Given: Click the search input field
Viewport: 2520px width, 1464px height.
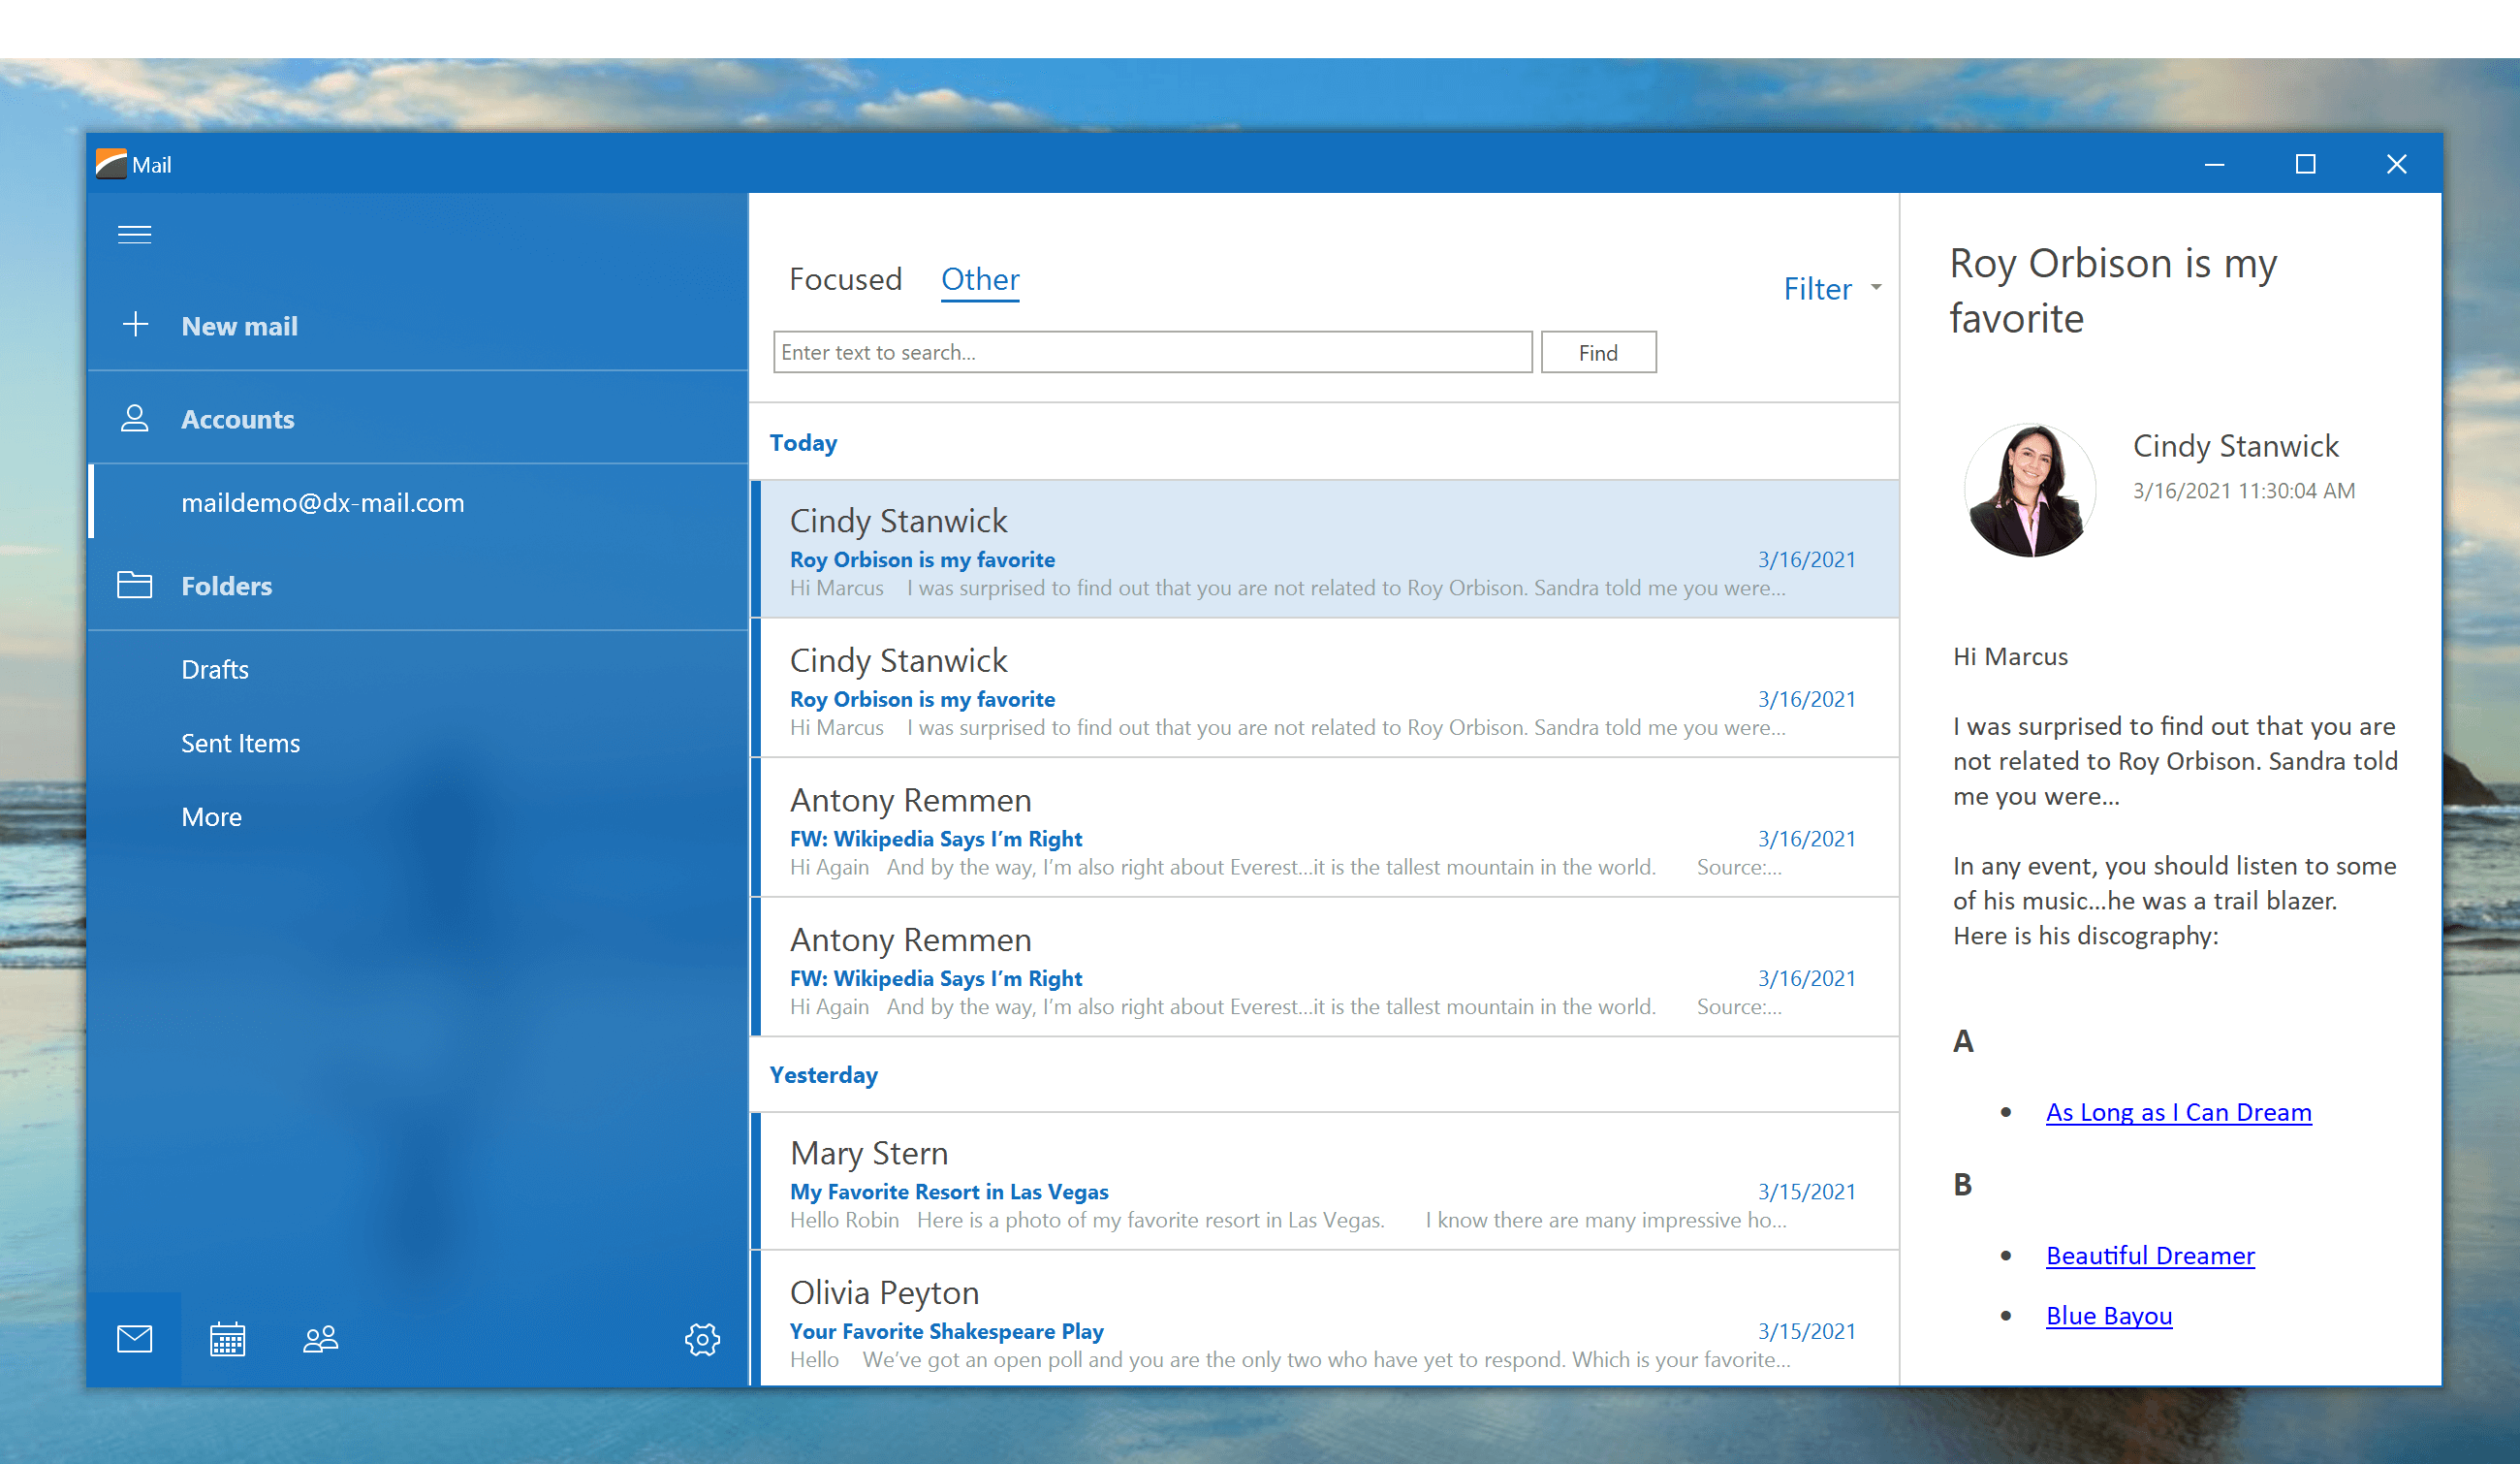Looking at the screenshot, I should click(x=1150, y=352).
